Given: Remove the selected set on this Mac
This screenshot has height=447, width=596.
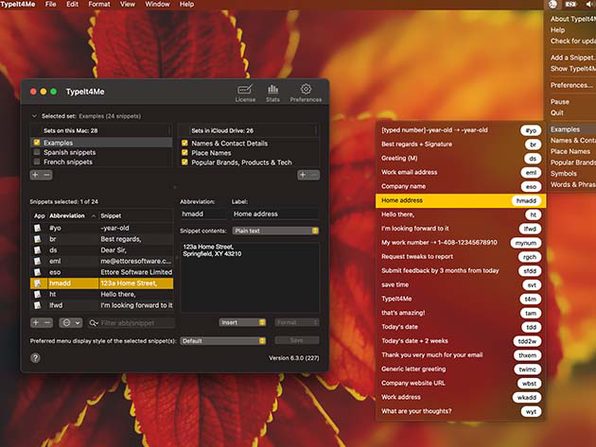Looking at the screenshot, I should click(x=47, y=175).
